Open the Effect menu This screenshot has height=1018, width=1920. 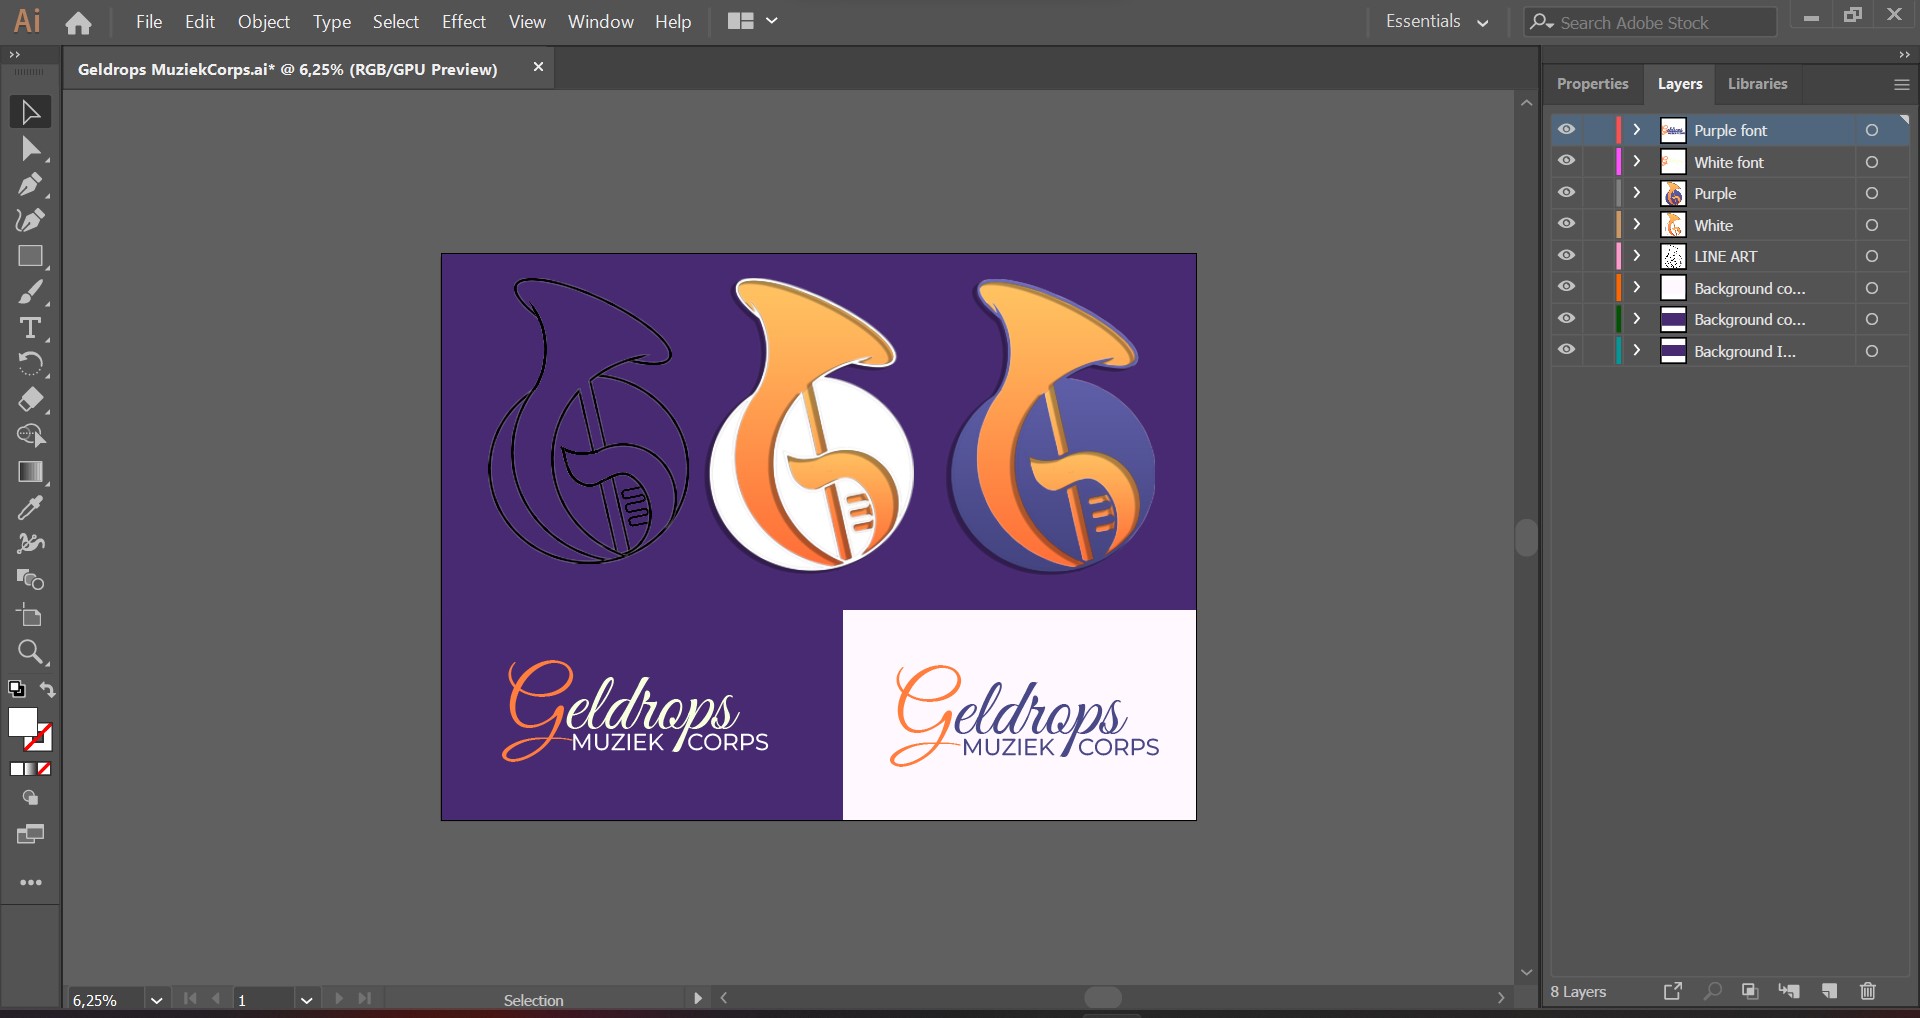coord(463,22)
